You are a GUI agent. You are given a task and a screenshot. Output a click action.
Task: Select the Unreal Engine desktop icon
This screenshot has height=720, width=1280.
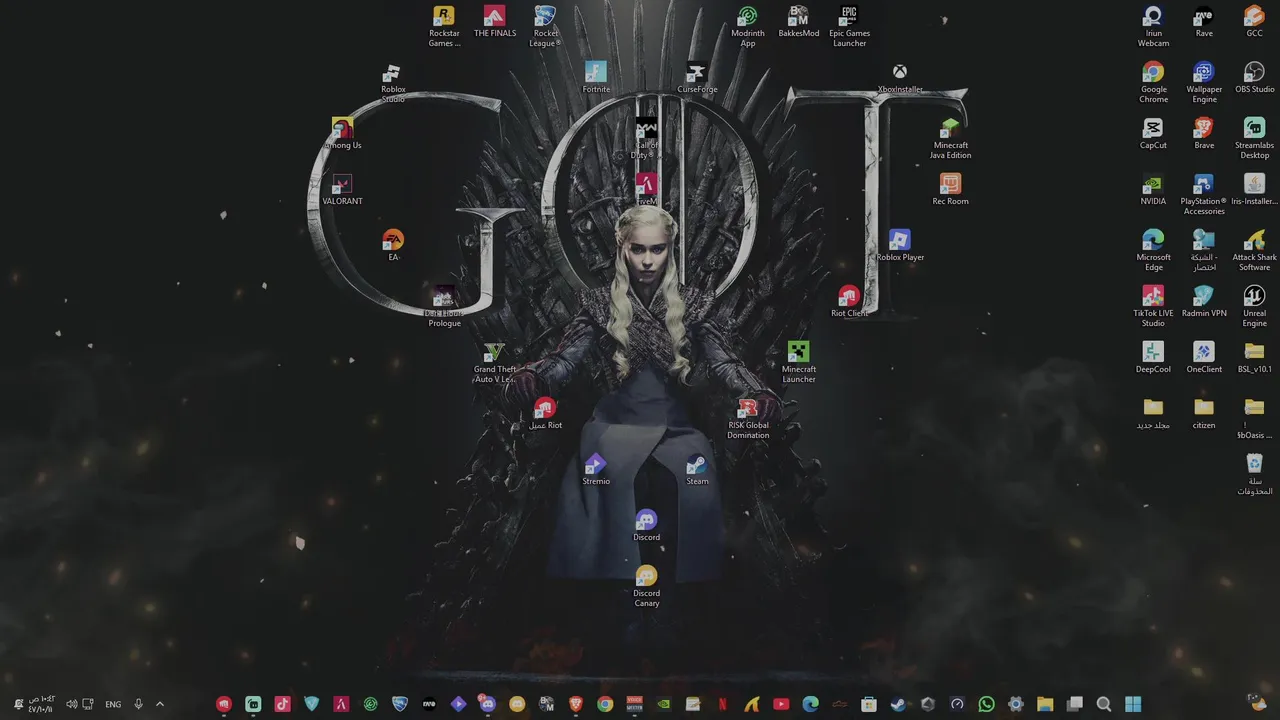point(1254,306)
